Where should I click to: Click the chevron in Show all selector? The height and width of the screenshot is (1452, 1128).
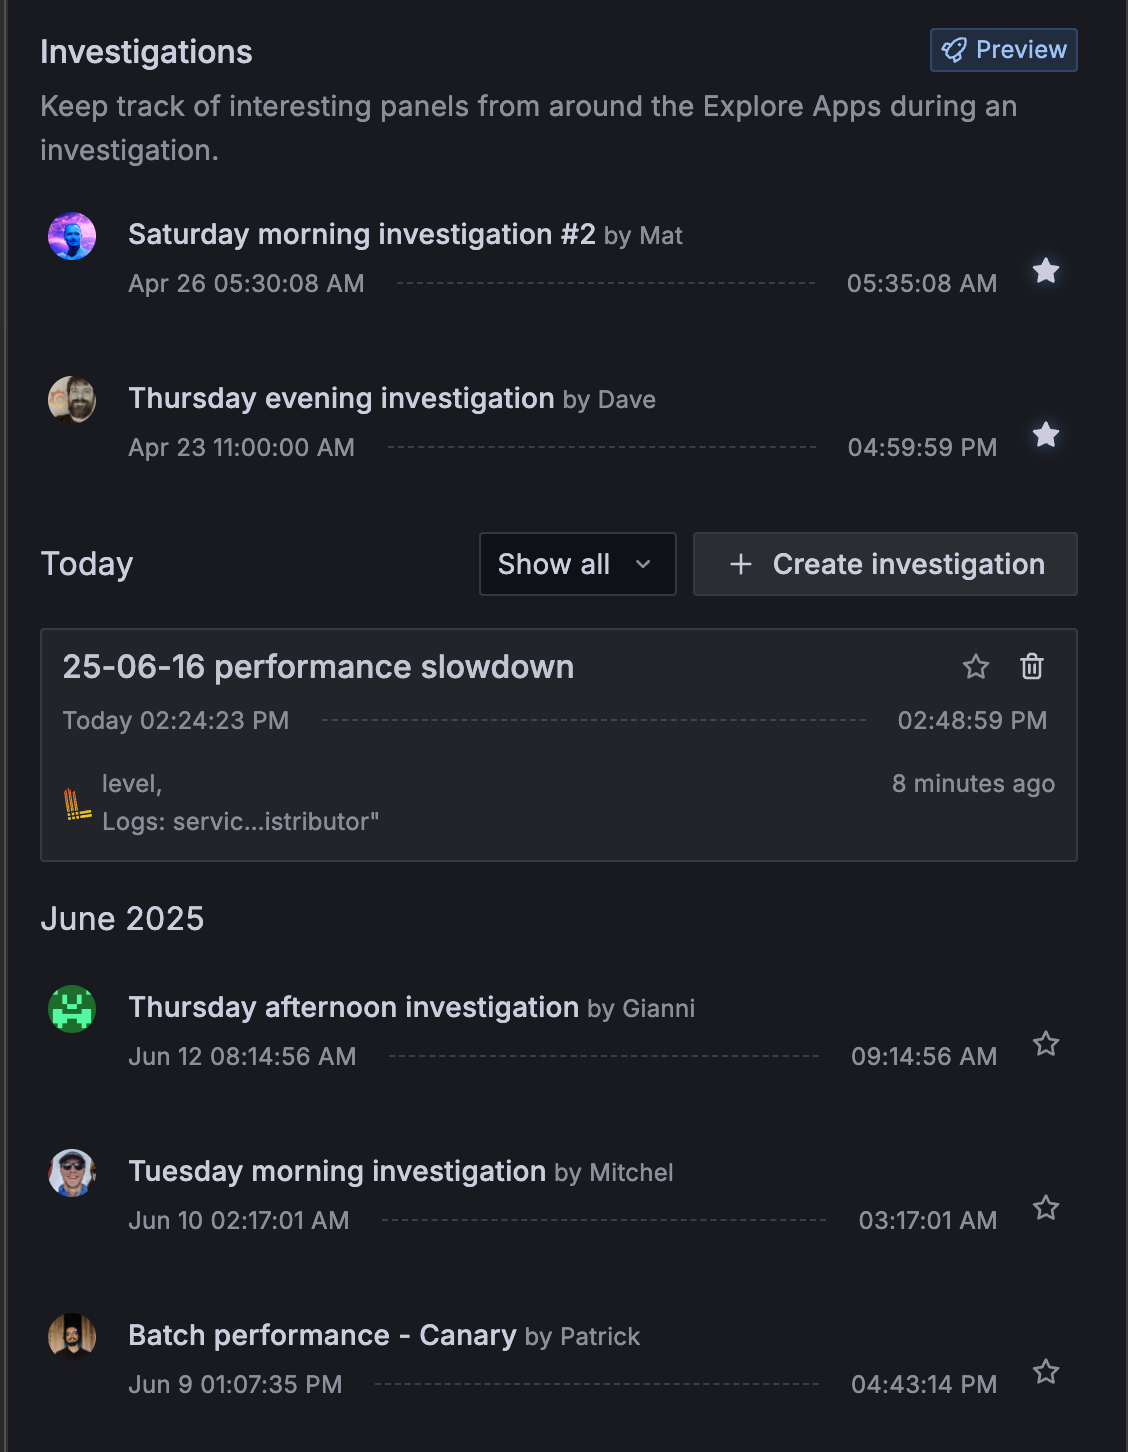point(643,565)
